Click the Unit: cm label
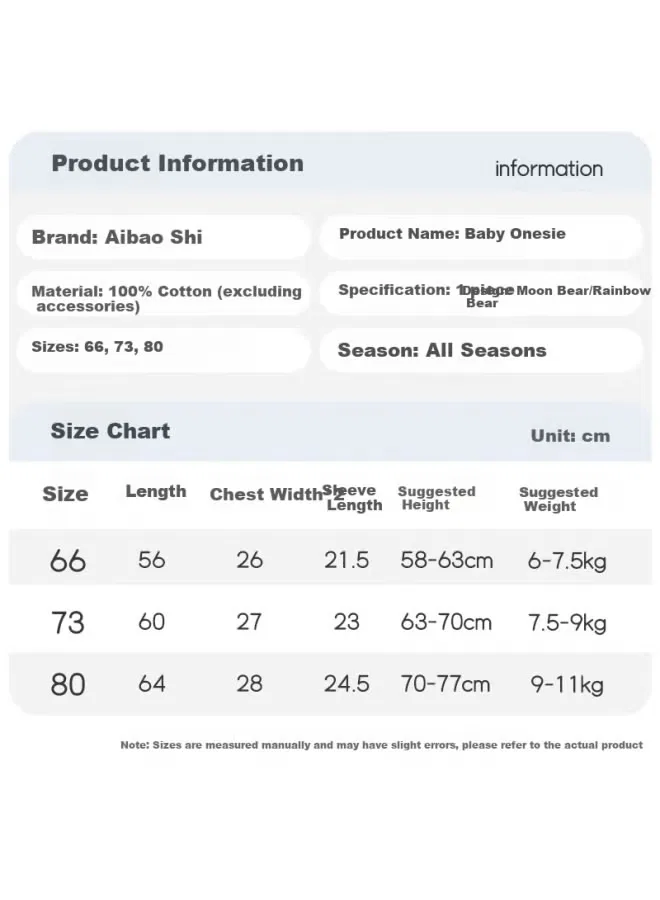 (570, 436)
